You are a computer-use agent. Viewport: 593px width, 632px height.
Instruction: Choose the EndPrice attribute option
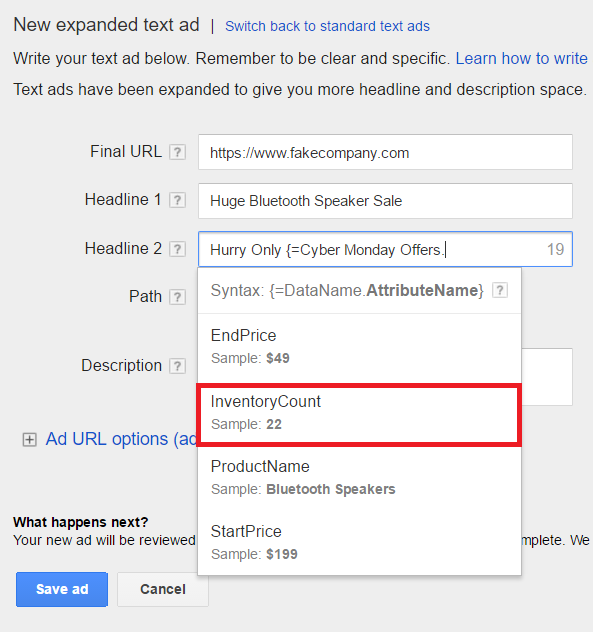(x=359, y=347)
